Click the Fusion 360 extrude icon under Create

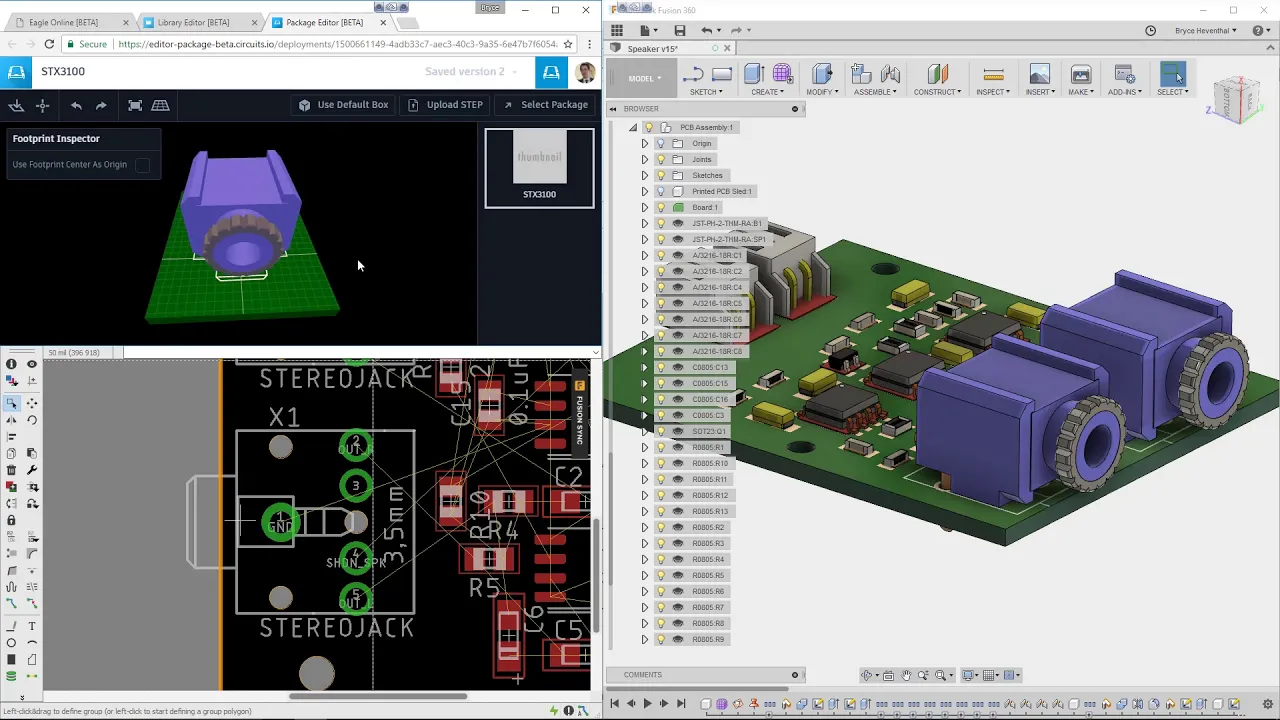754,74
